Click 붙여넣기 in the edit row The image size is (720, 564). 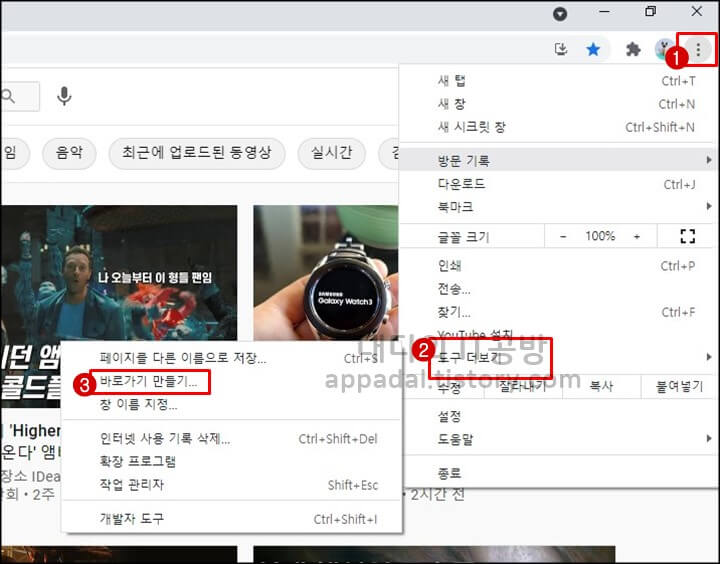point(679,386)
